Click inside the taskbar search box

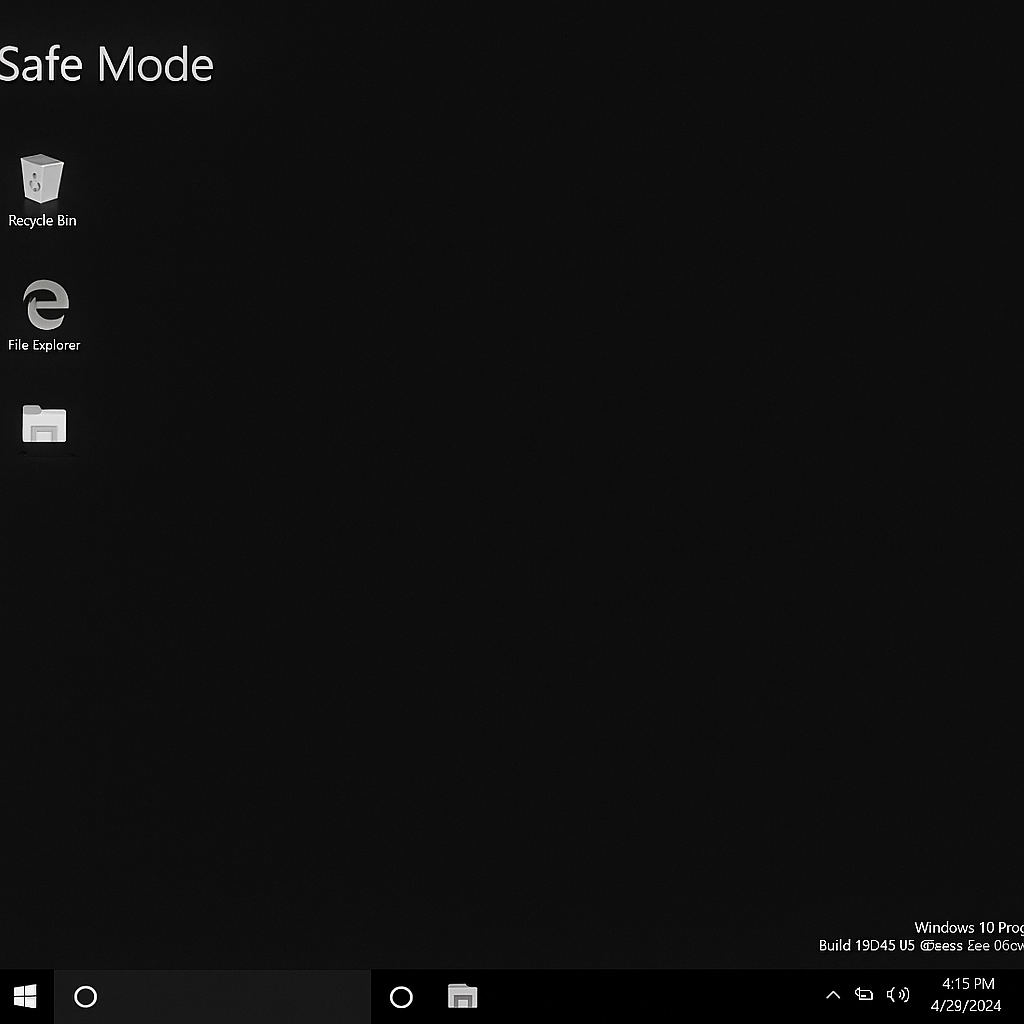click(230, 996)
